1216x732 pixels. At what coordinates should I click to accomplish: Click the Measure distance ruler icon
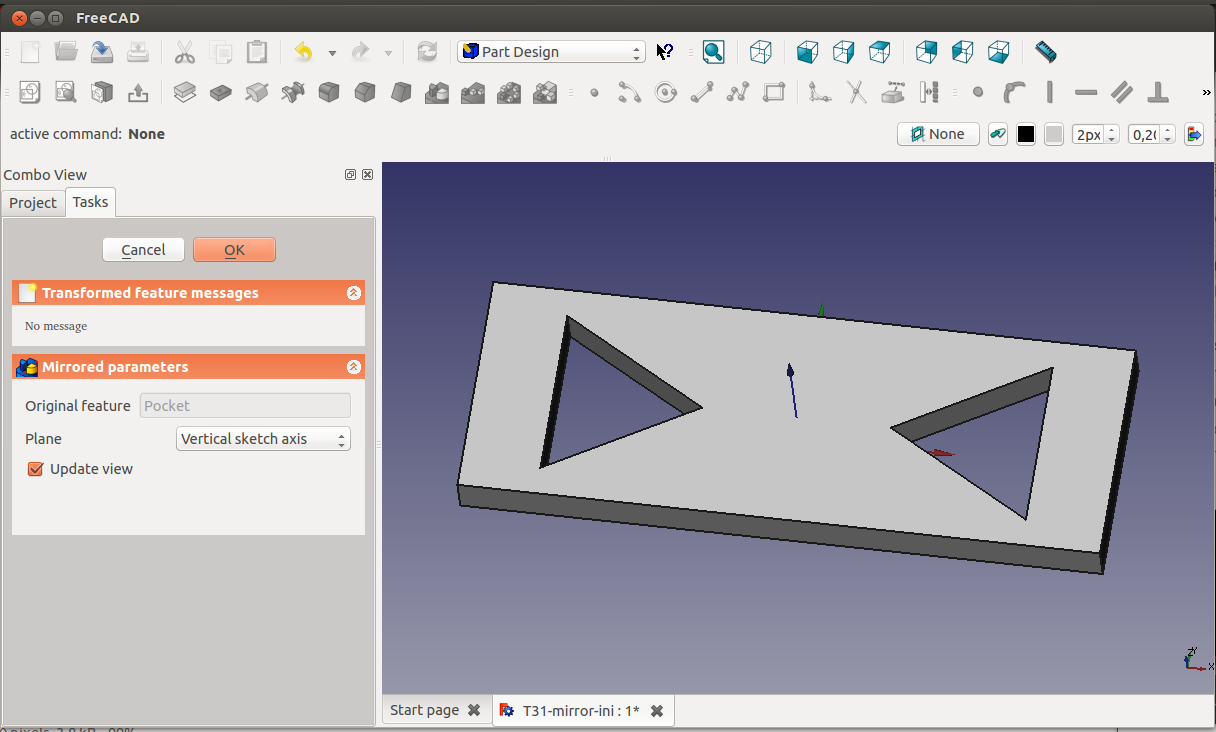tap(1045, 52)
